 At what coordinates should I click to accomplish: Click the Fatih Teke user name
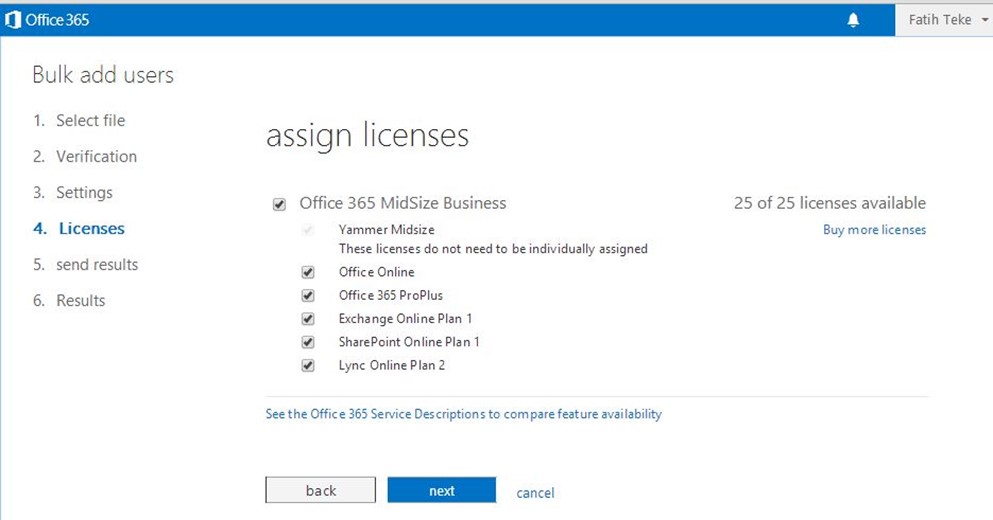940,20
